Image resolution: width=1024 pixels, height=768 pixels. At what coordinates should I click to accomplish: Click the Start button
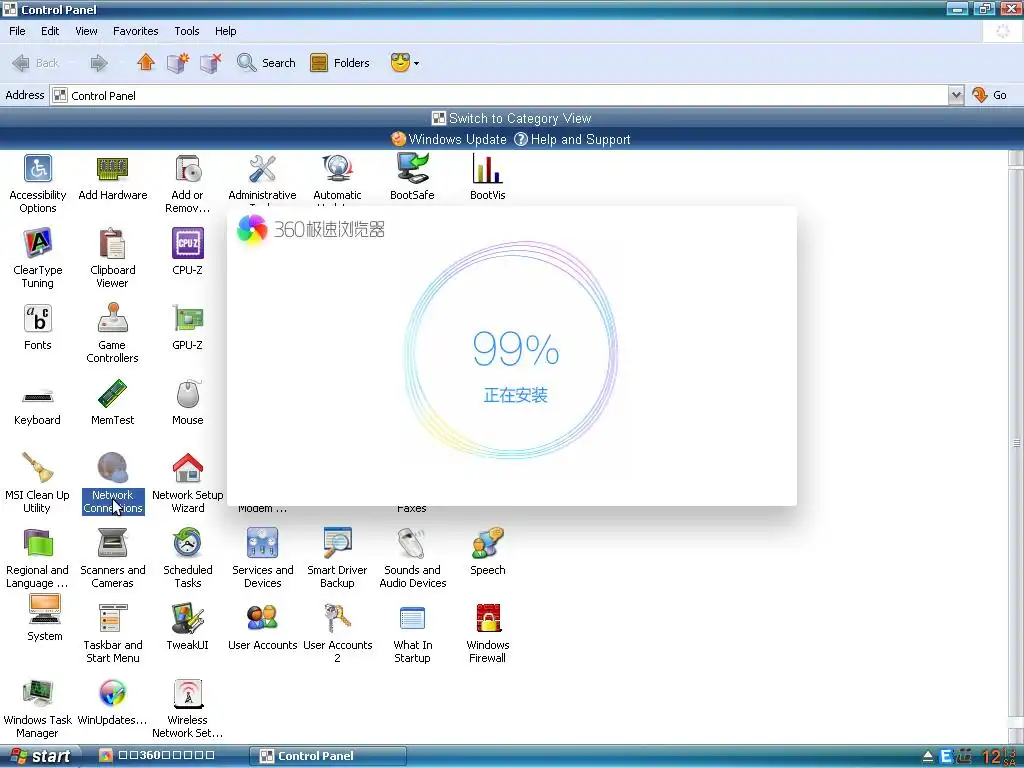pyautogui.click(x=39, y=756)
